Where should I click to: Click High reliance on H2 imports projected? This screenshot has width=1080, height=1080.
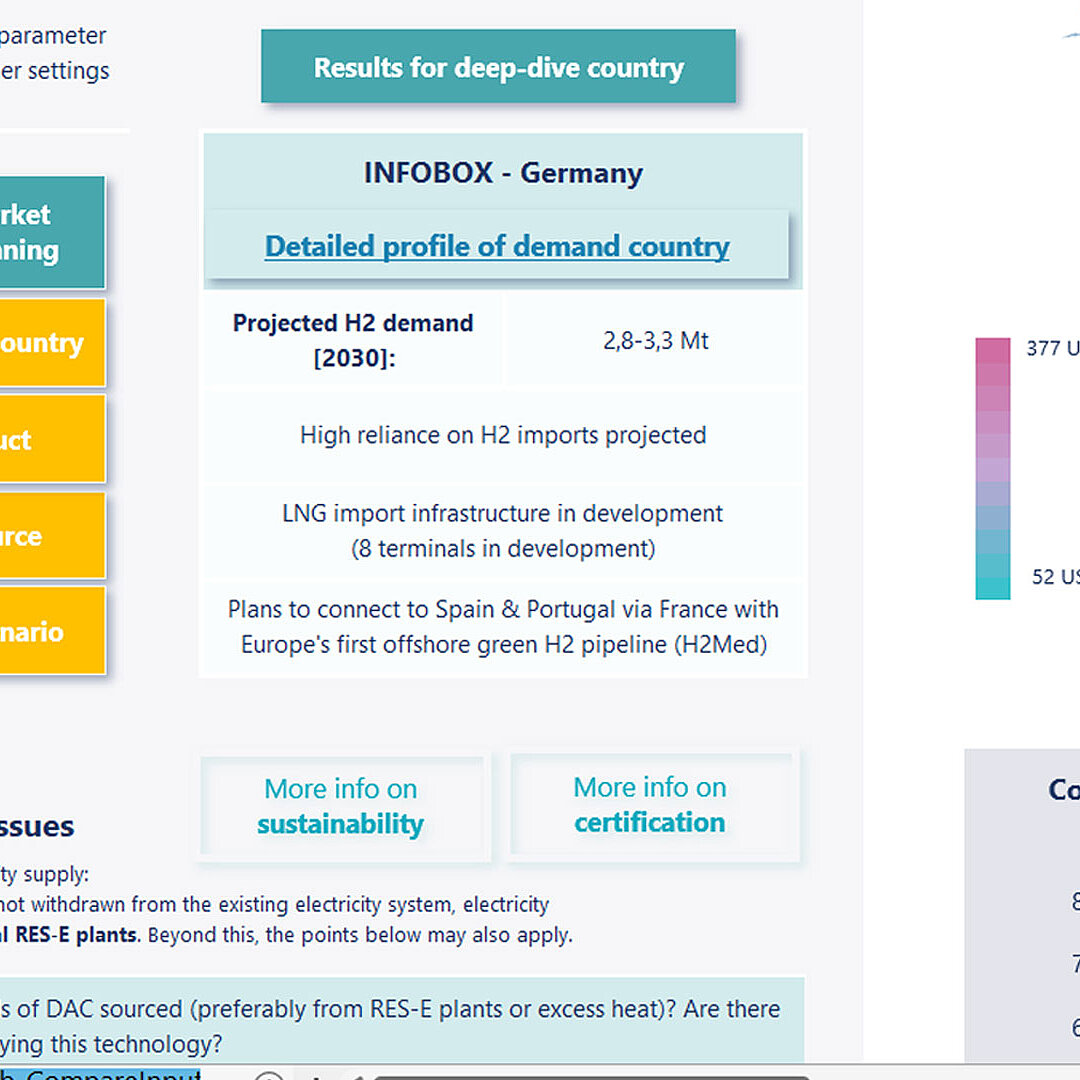503,435
